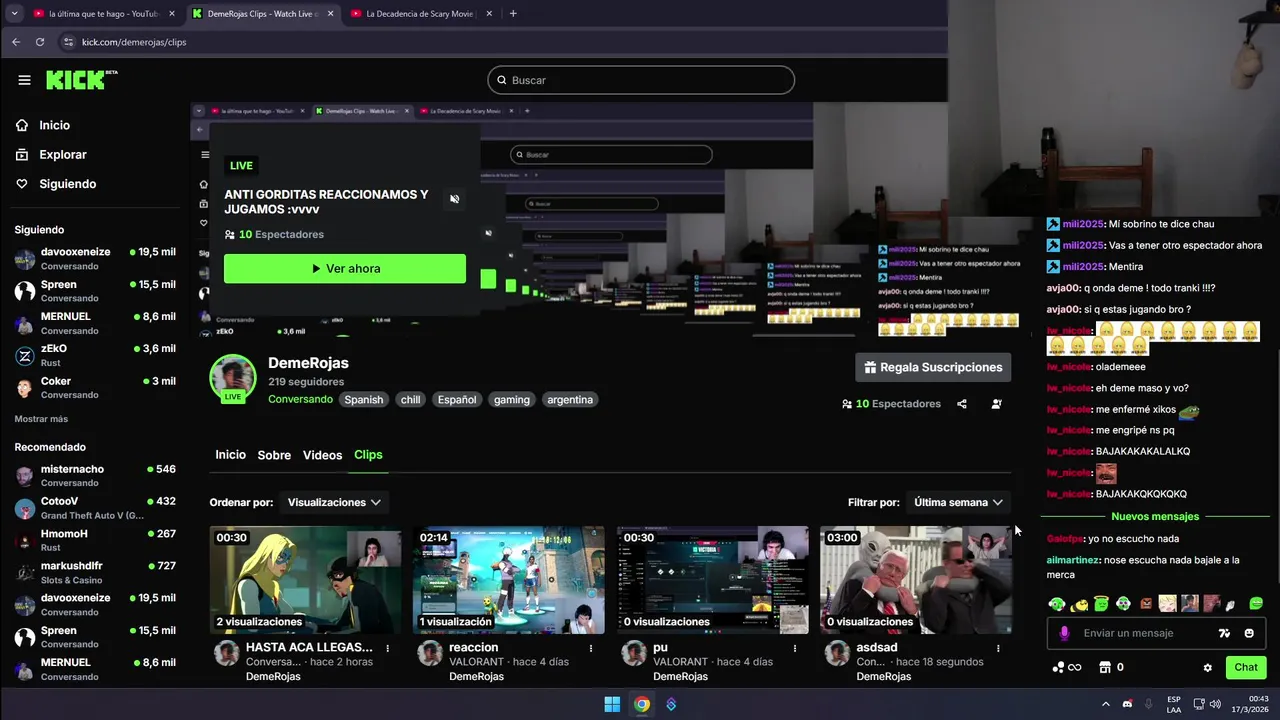The height and width of the screenshot is (720, 1280).
Task: Open the HASTA ACA LLEGAS clip thumbnail
Action: click(x=305, y=580)
